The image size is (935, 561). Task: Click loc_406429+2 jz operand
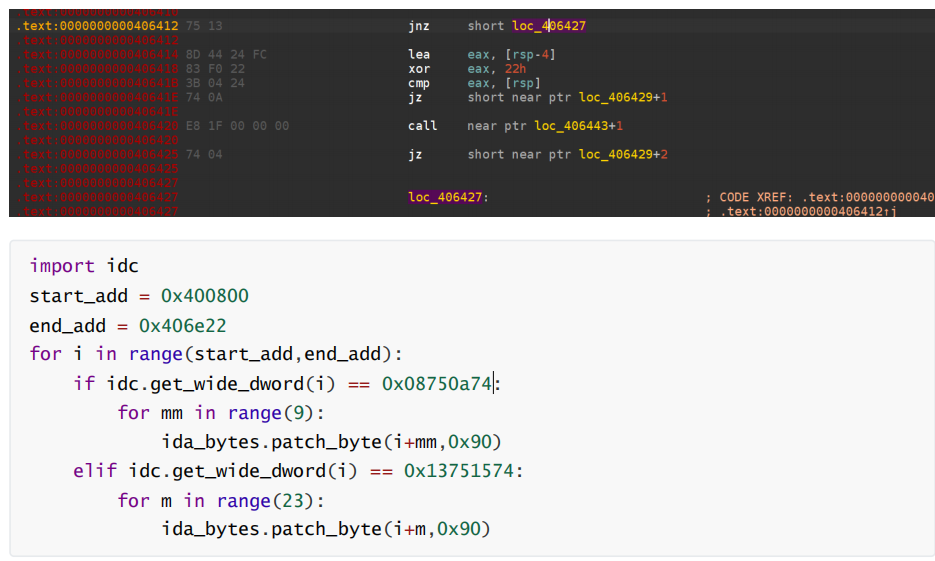click(623, 154)
